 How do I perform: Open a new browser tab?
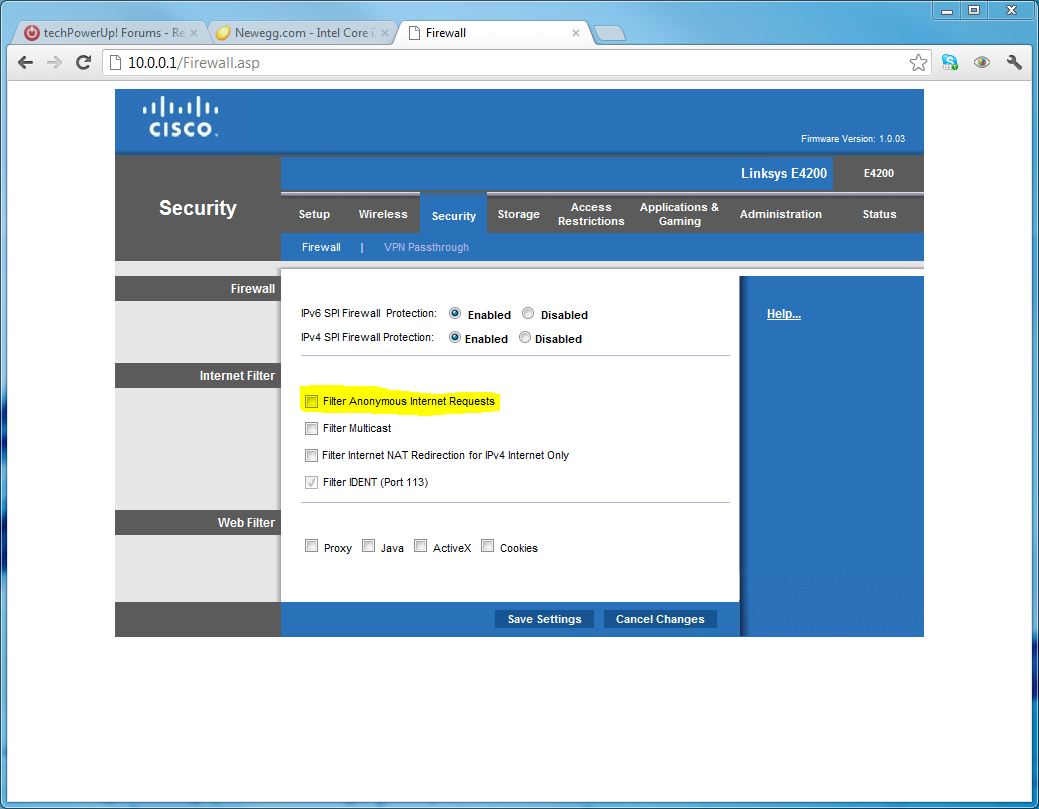tap(609, 33)
